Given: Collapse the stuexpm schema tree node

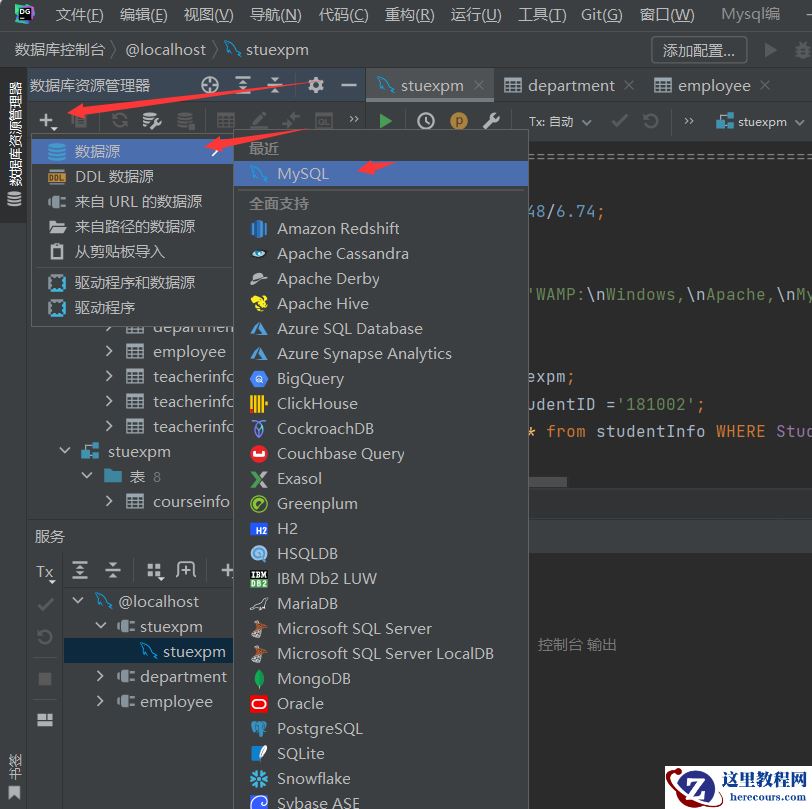Looking at the screenshot, I should (65, 451).
